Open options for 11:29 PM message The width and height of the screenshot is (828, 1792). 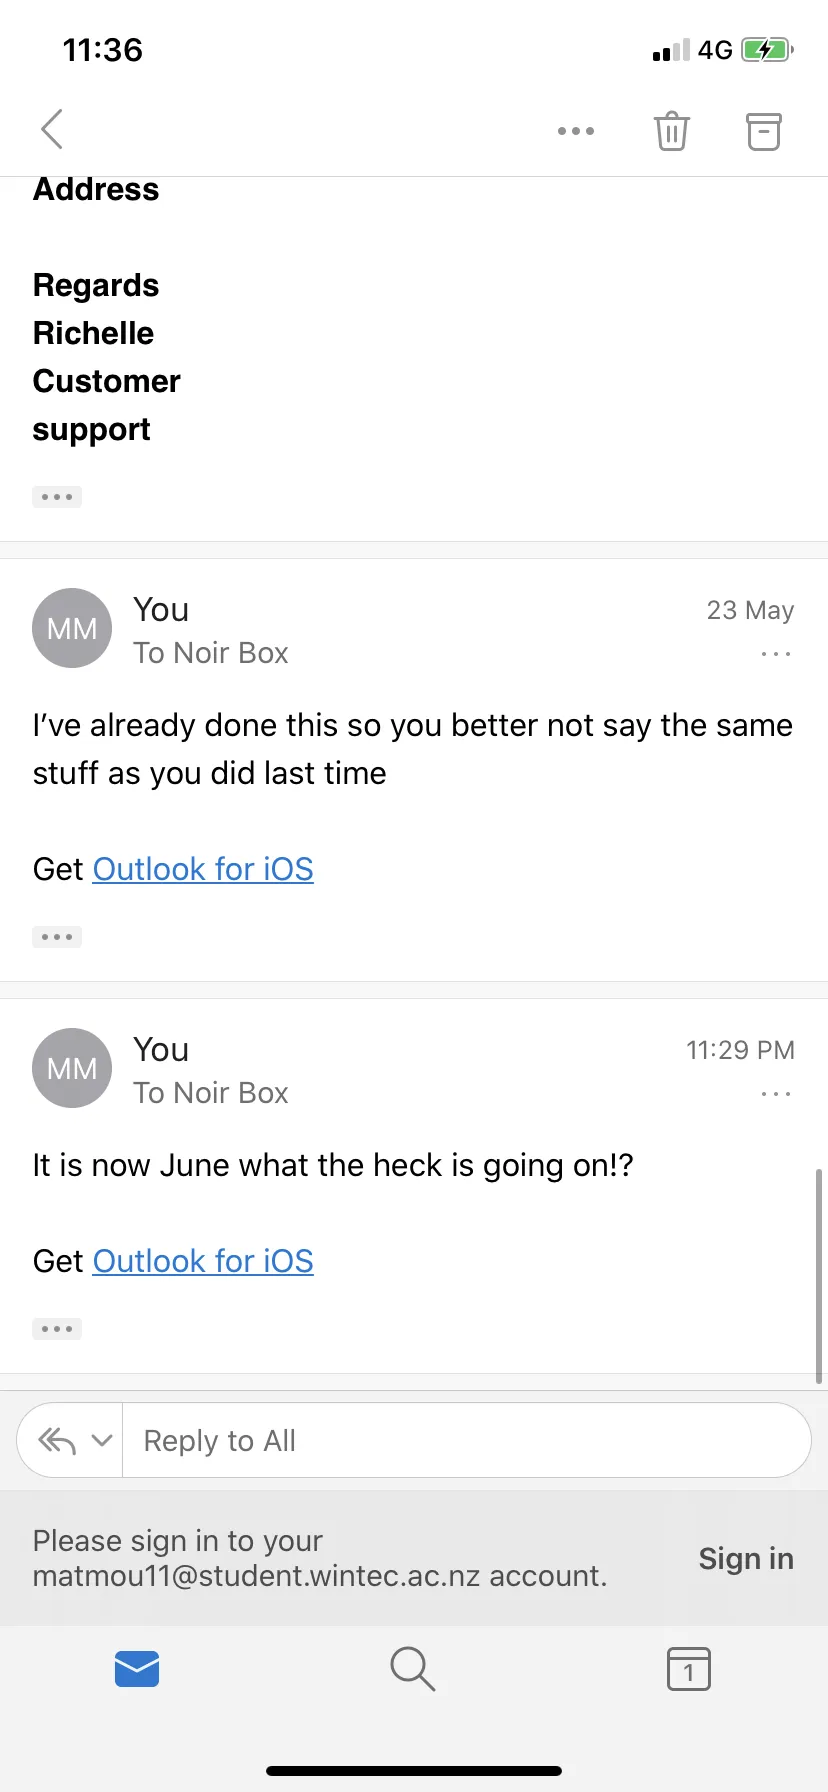(776, 1094)
